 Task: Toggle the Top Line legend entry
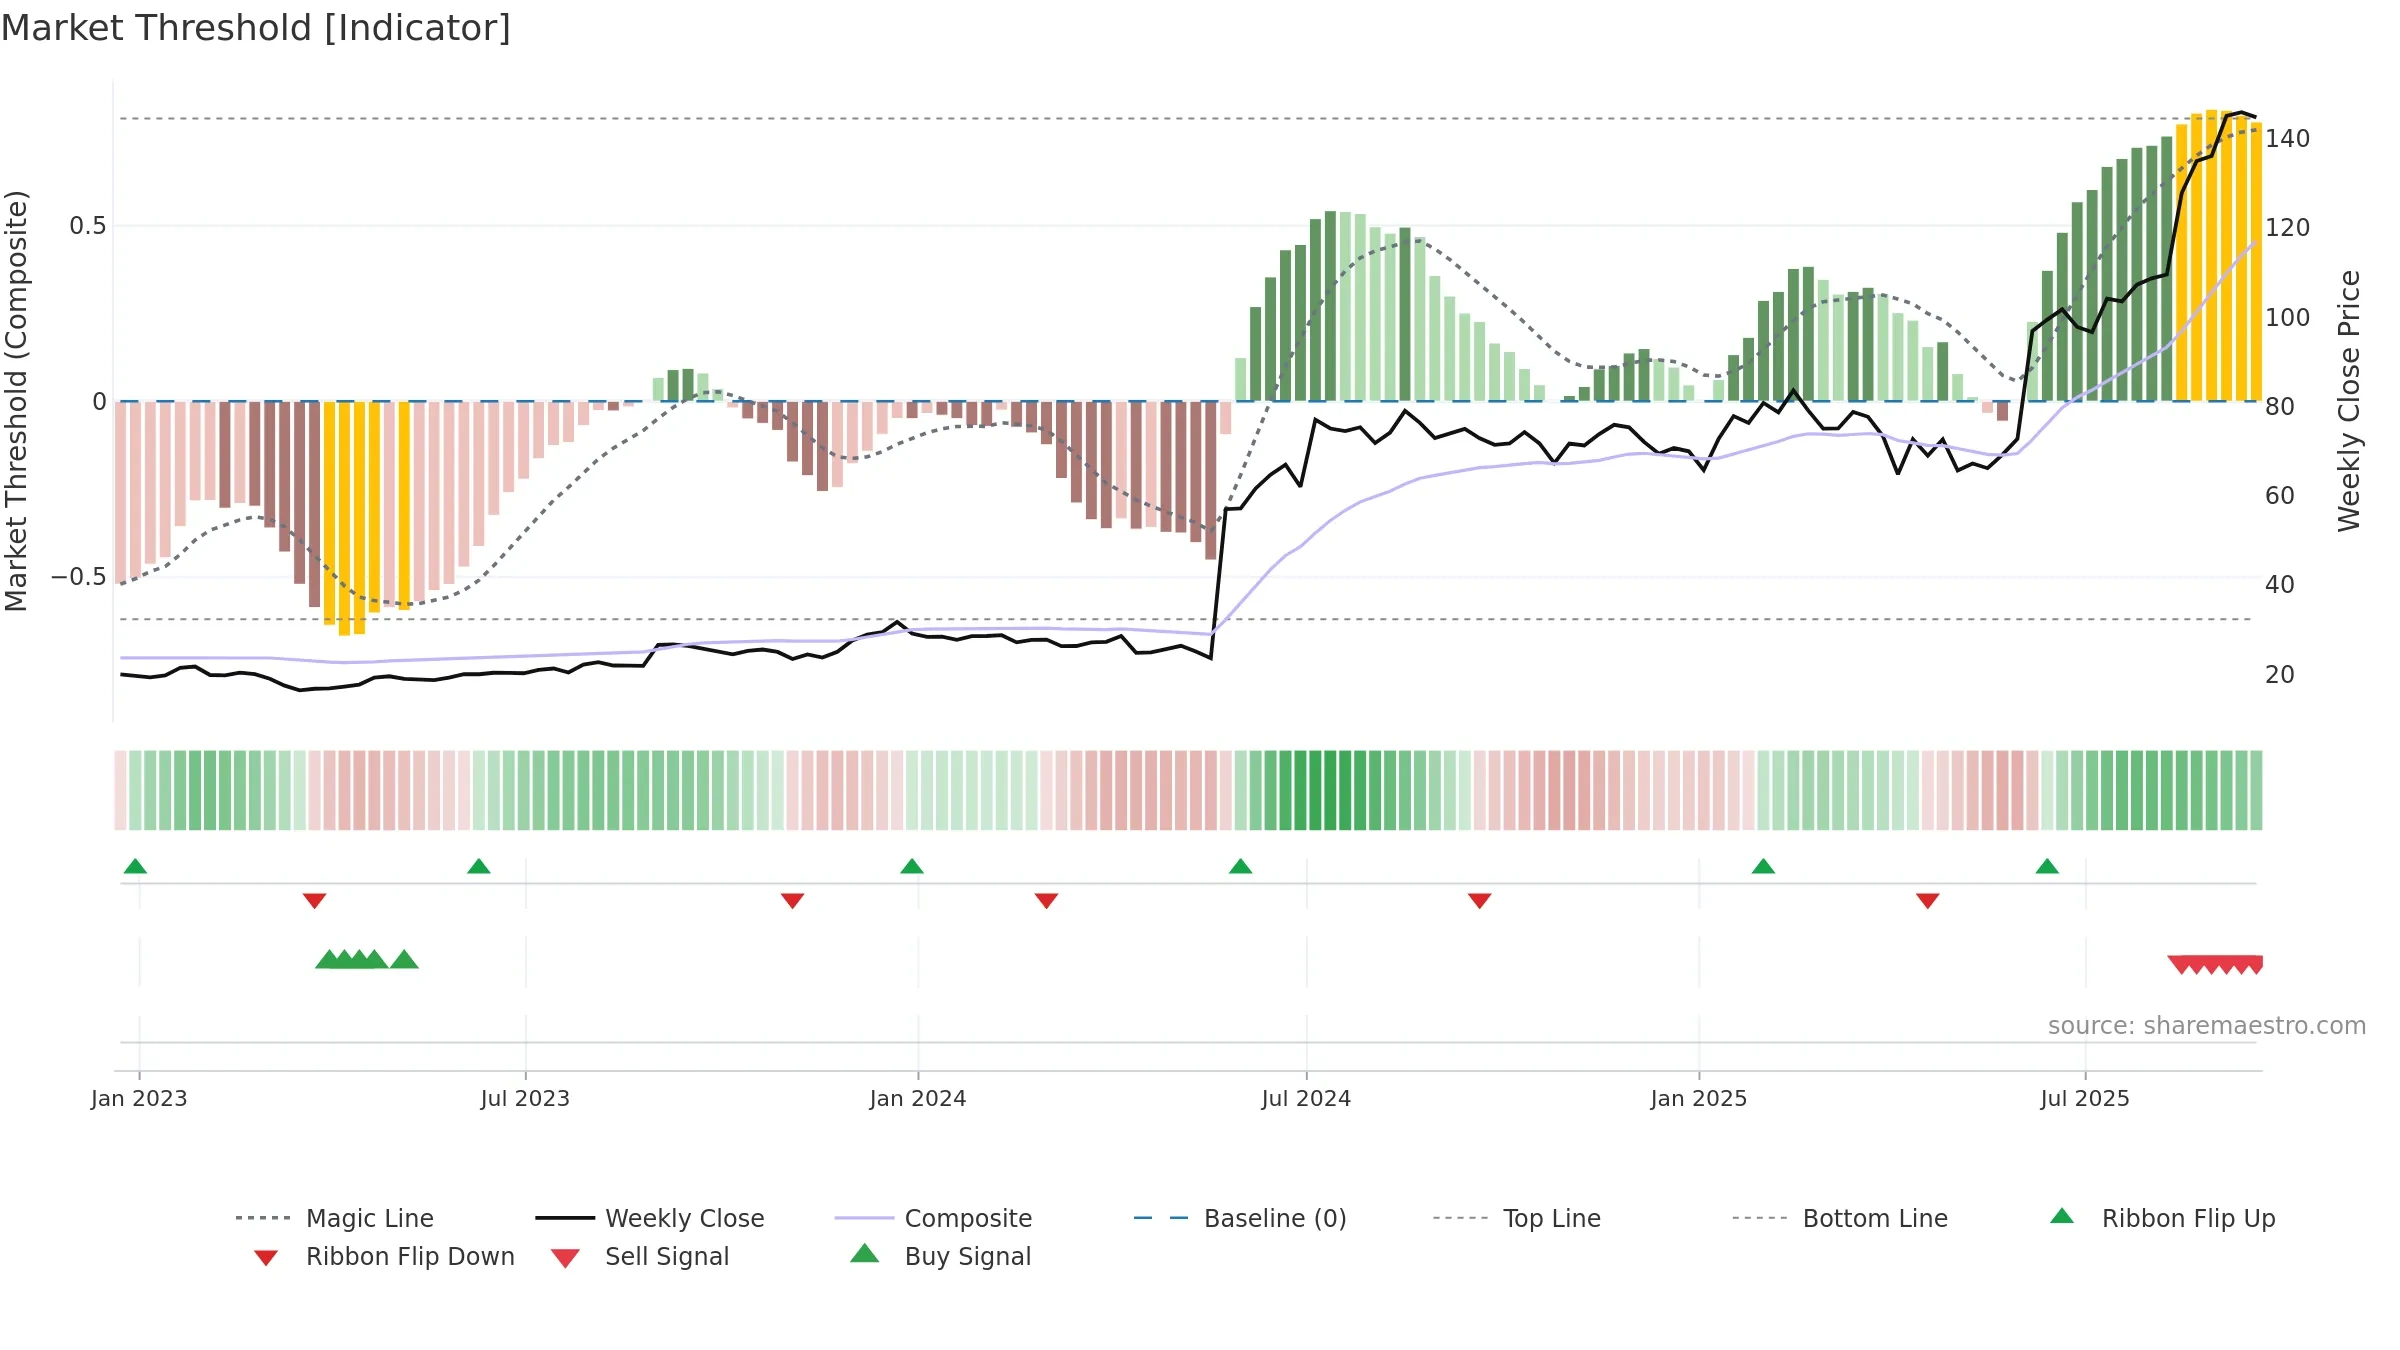click(x=1516, y=1218)
